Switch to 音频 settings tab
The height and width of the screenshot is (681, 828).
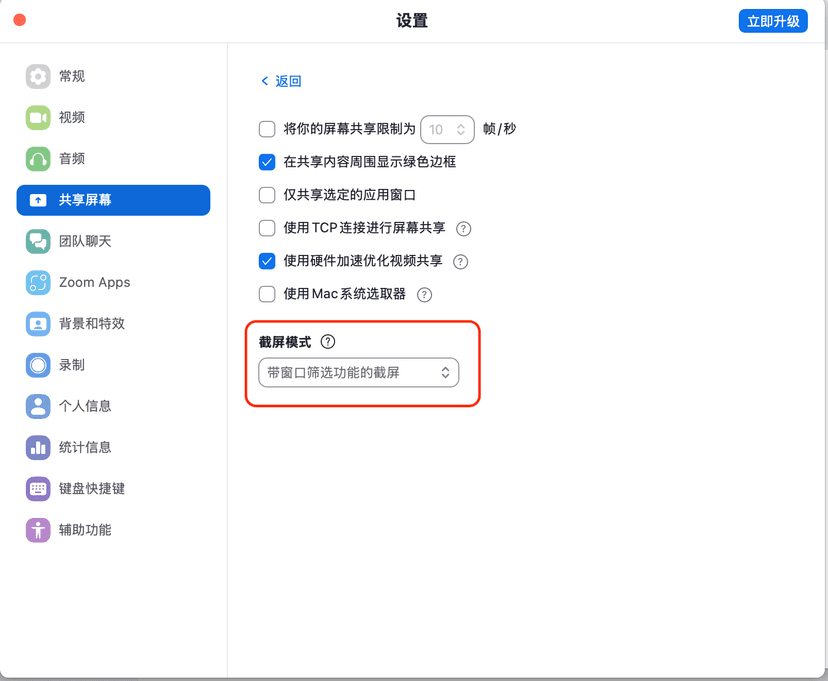pyautogui.click(x=72, y=159)
